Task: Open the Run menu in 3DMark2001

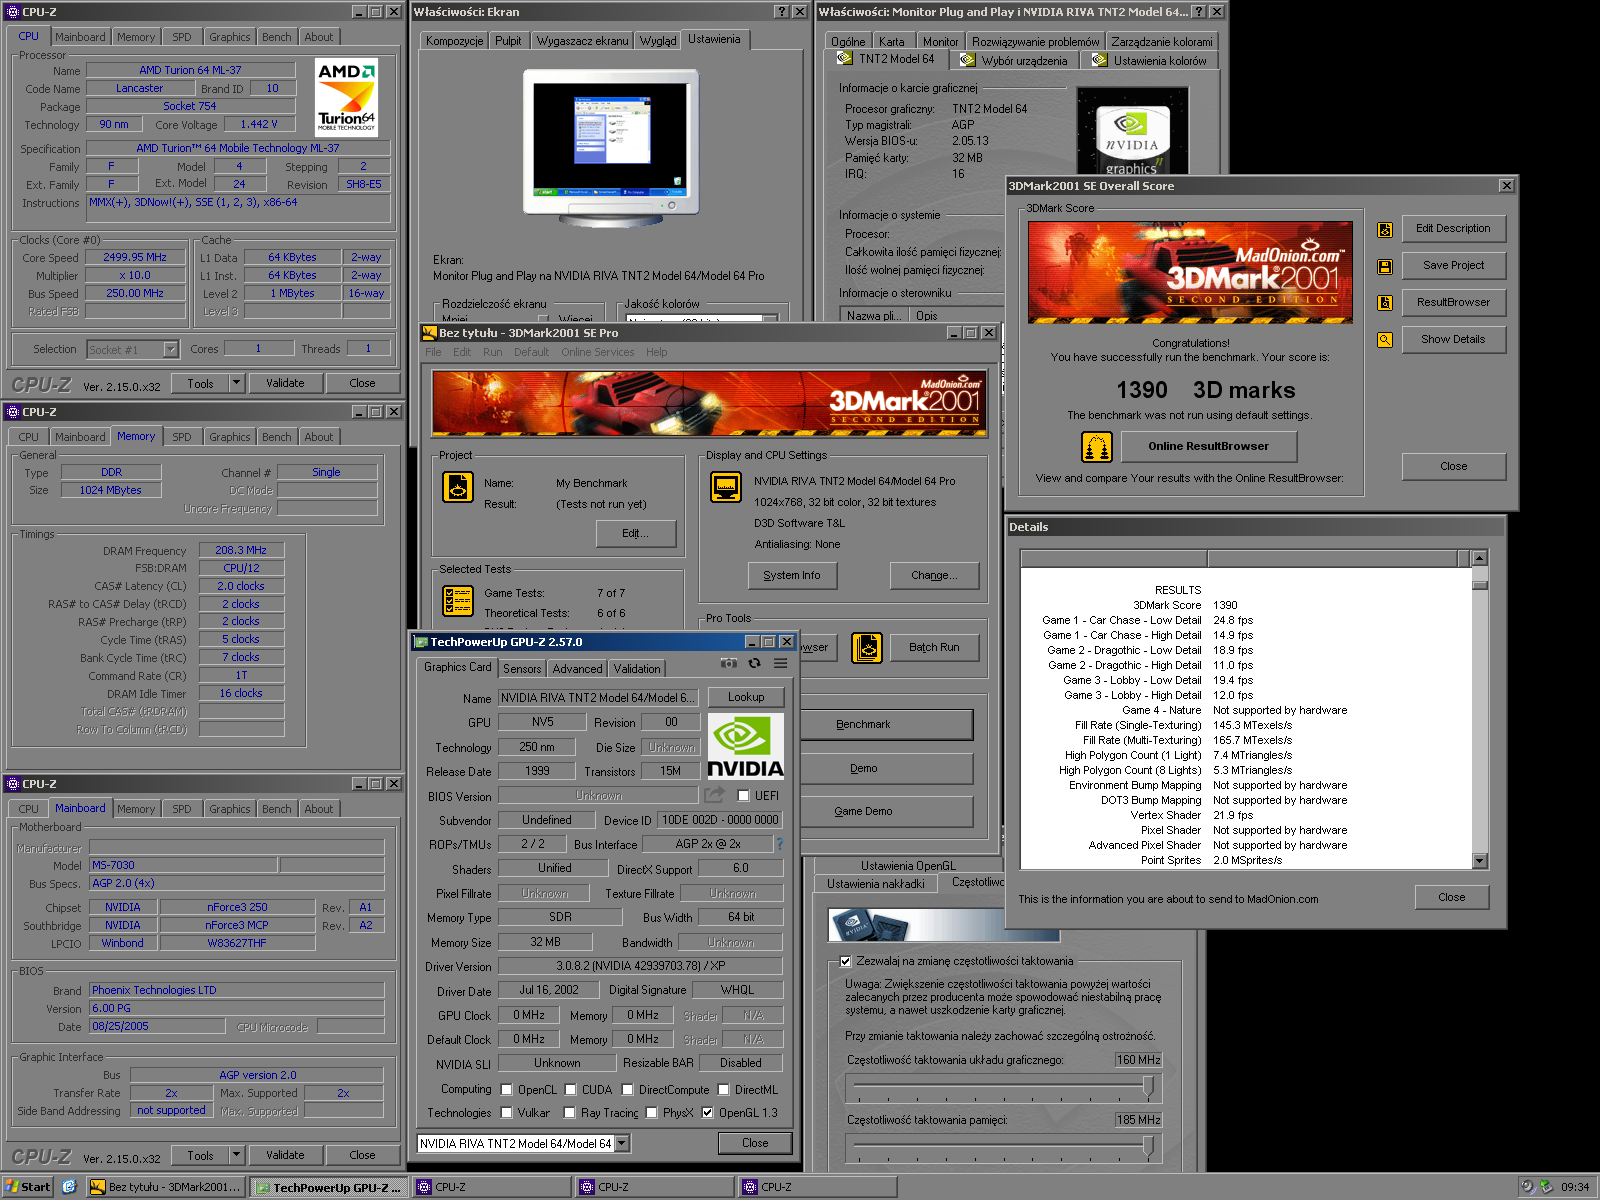Action: pyautogui.click(x=492, y=352)
